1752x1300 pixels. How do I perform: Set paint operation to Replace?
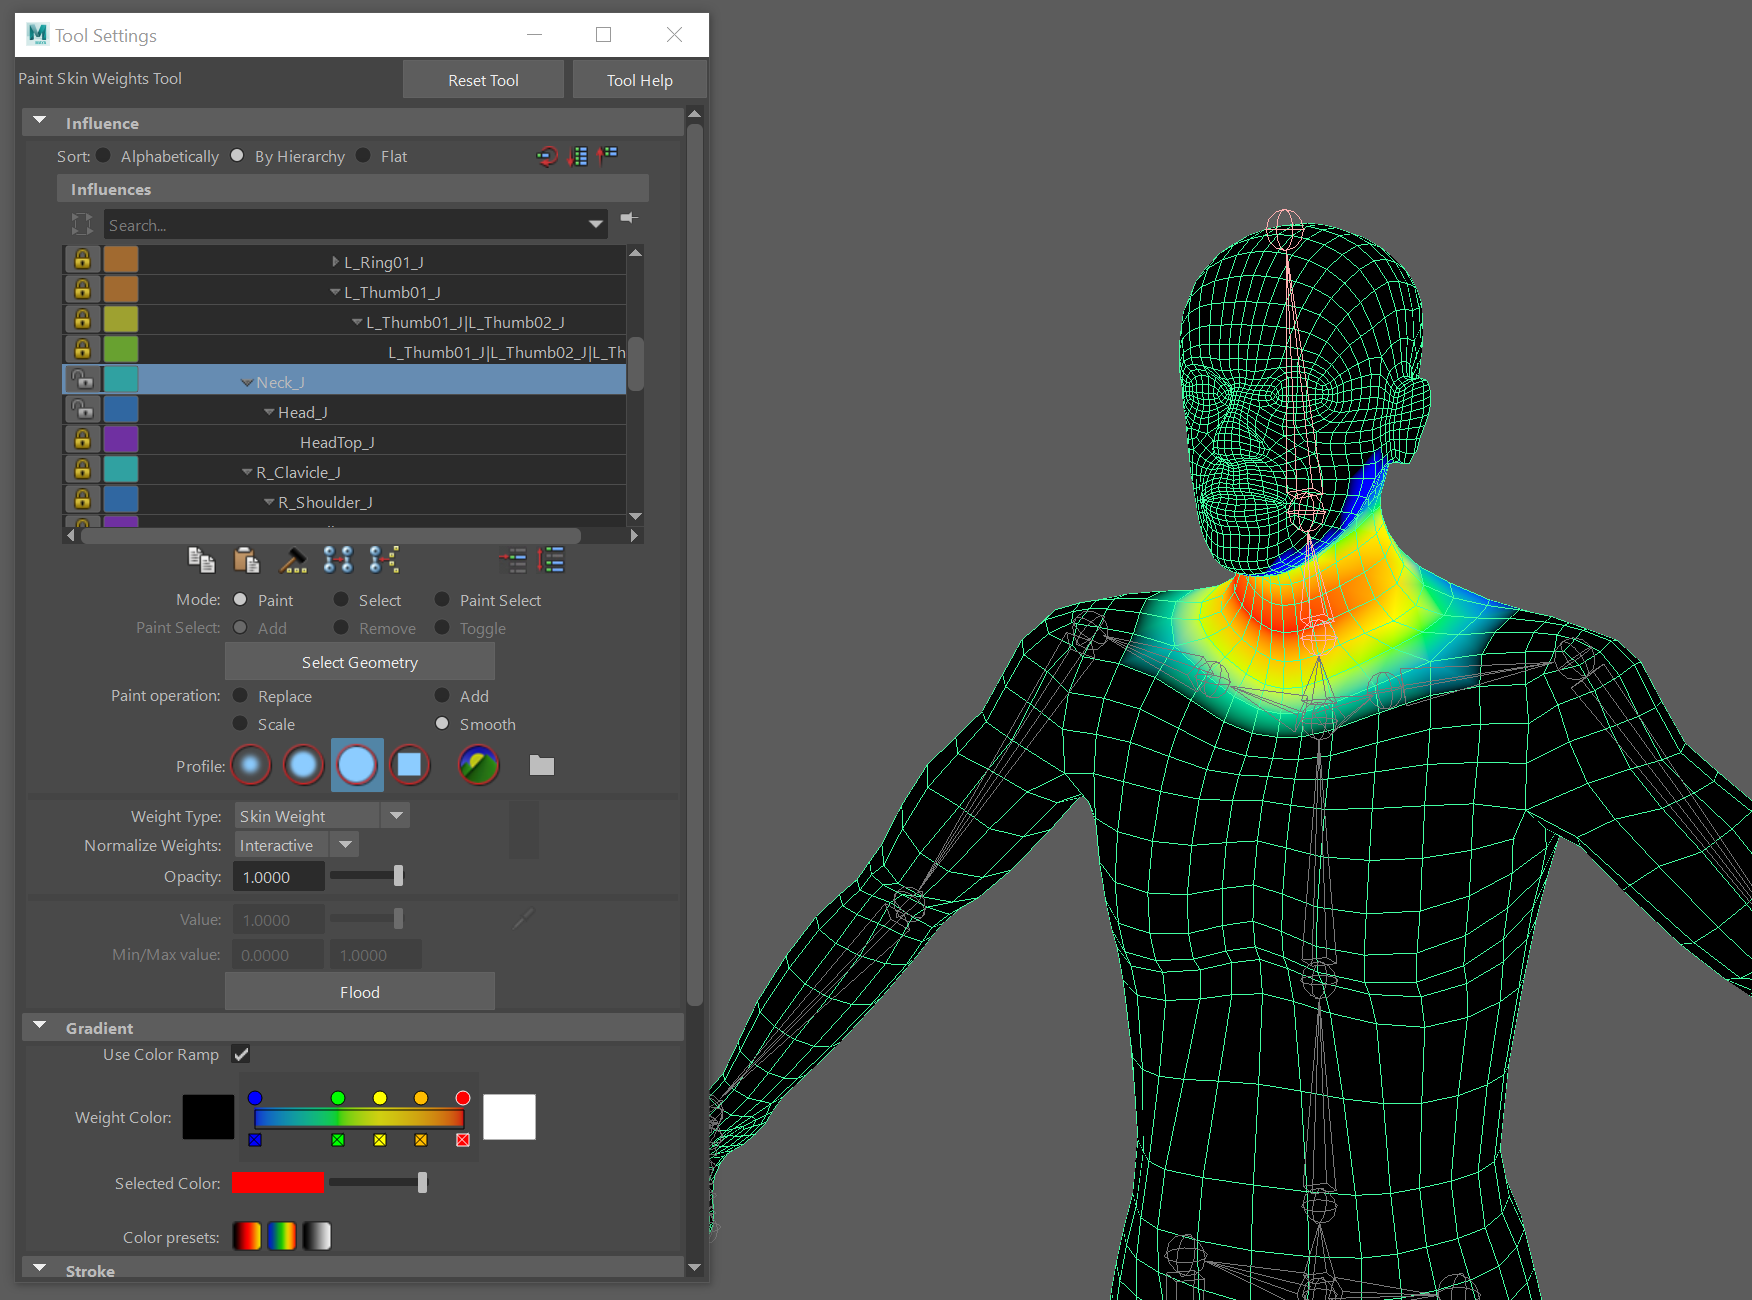[x=241, y=696]
